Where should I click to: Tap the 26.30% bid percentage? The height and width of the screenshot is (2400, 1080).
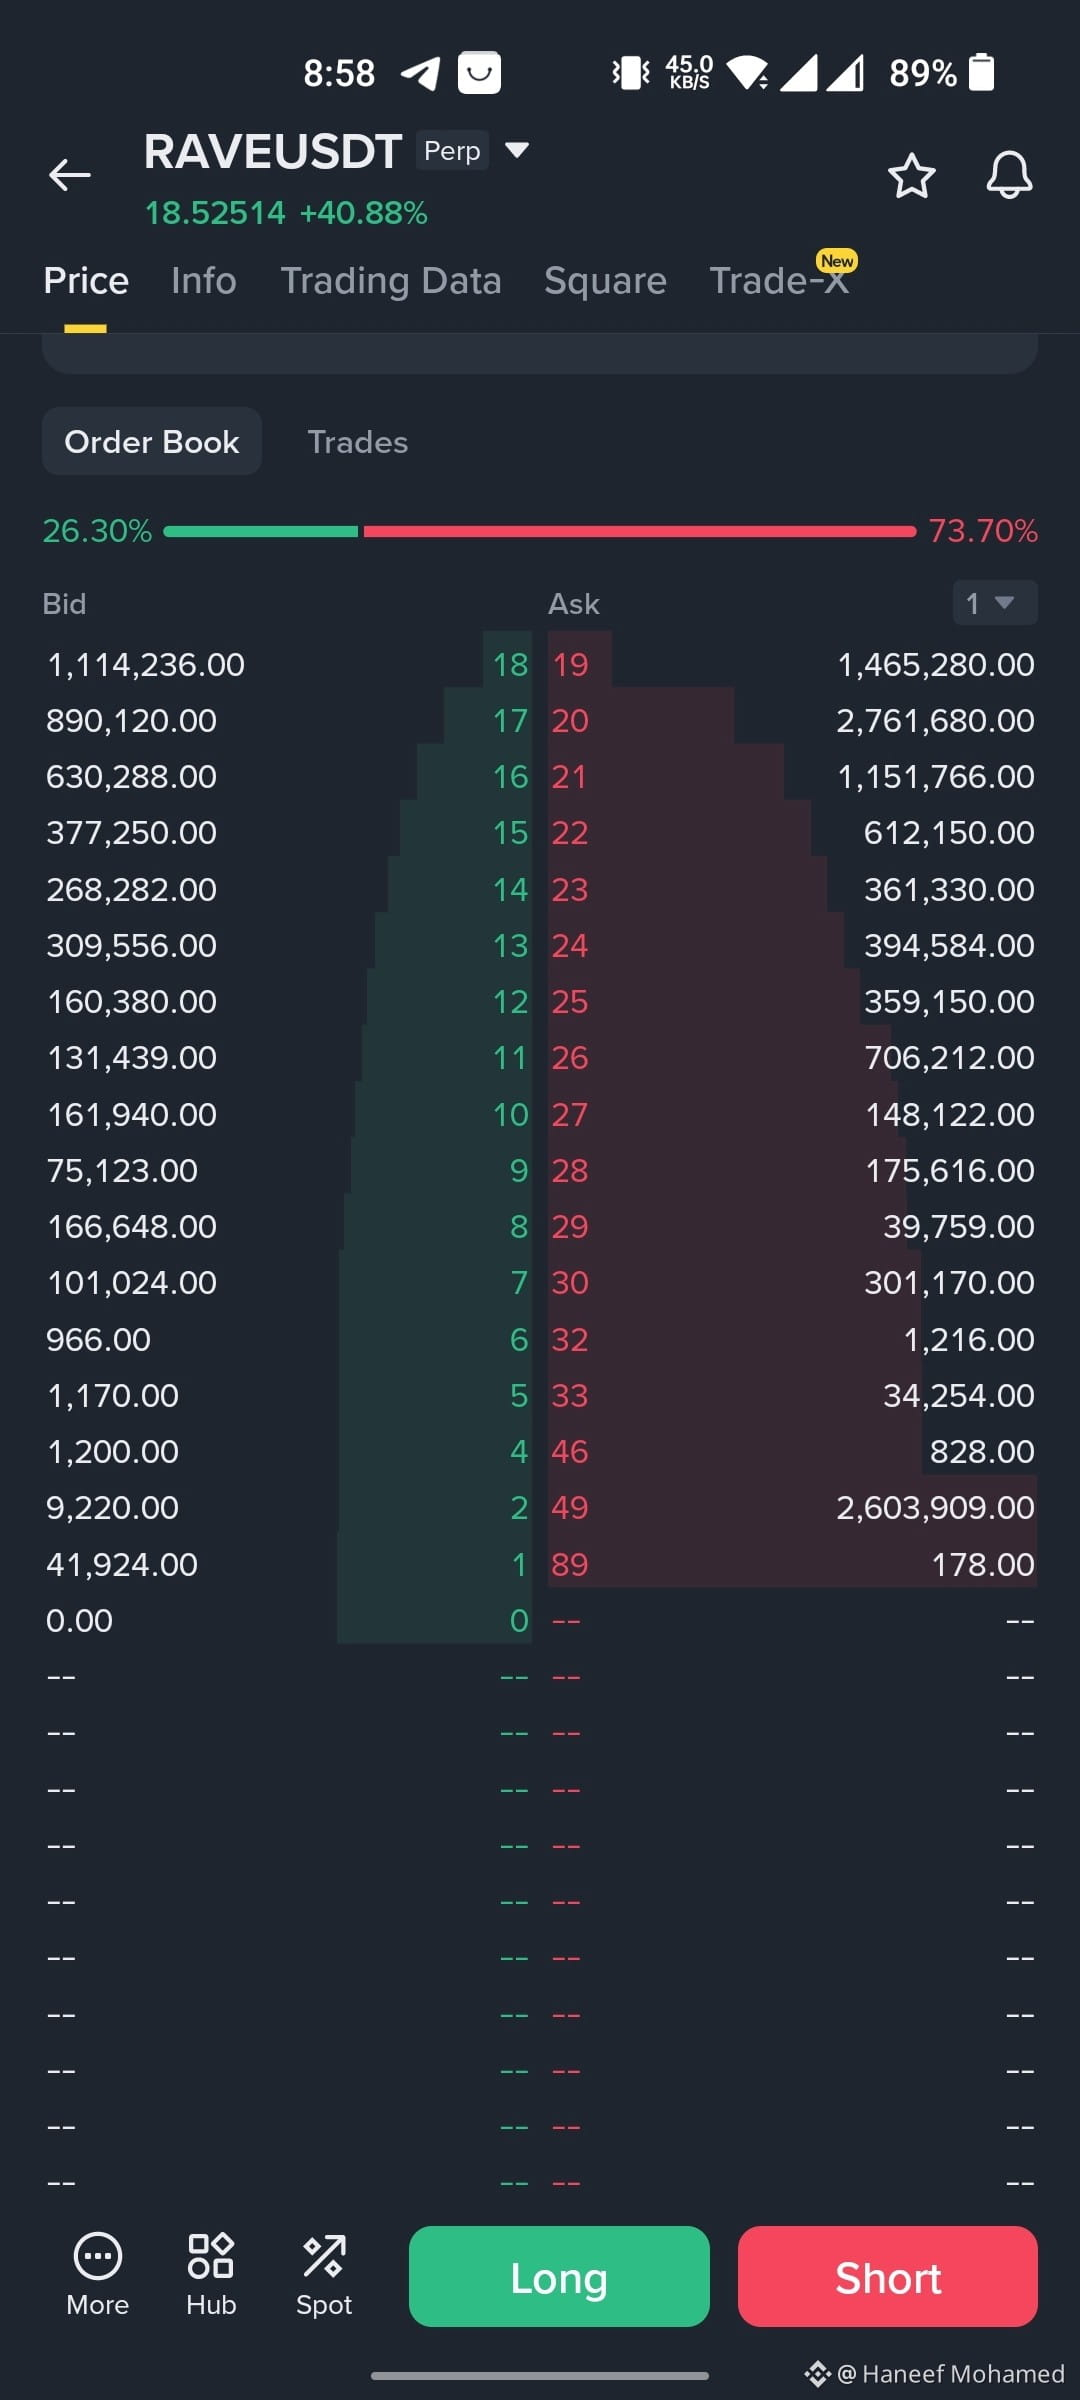[x=97, y=531]
